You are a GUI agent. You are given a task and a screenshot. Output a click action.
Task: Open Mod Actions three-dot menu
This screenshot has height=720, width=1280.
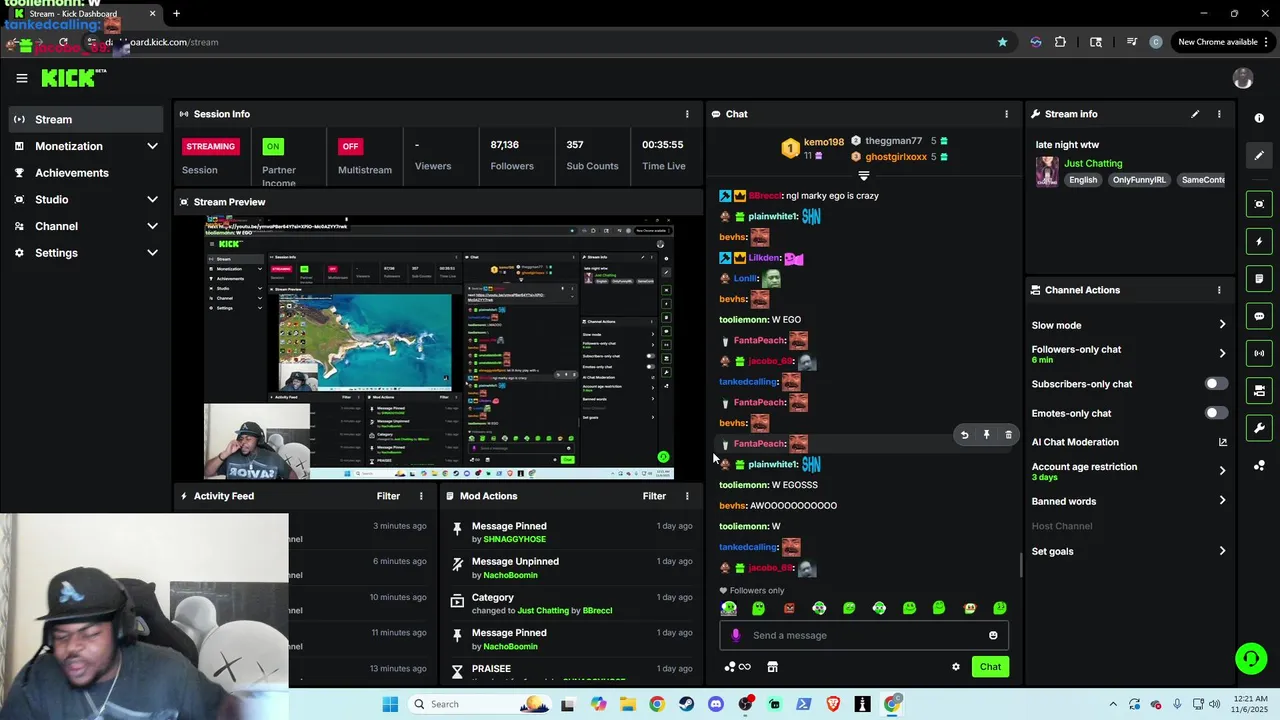click(687, 496)
